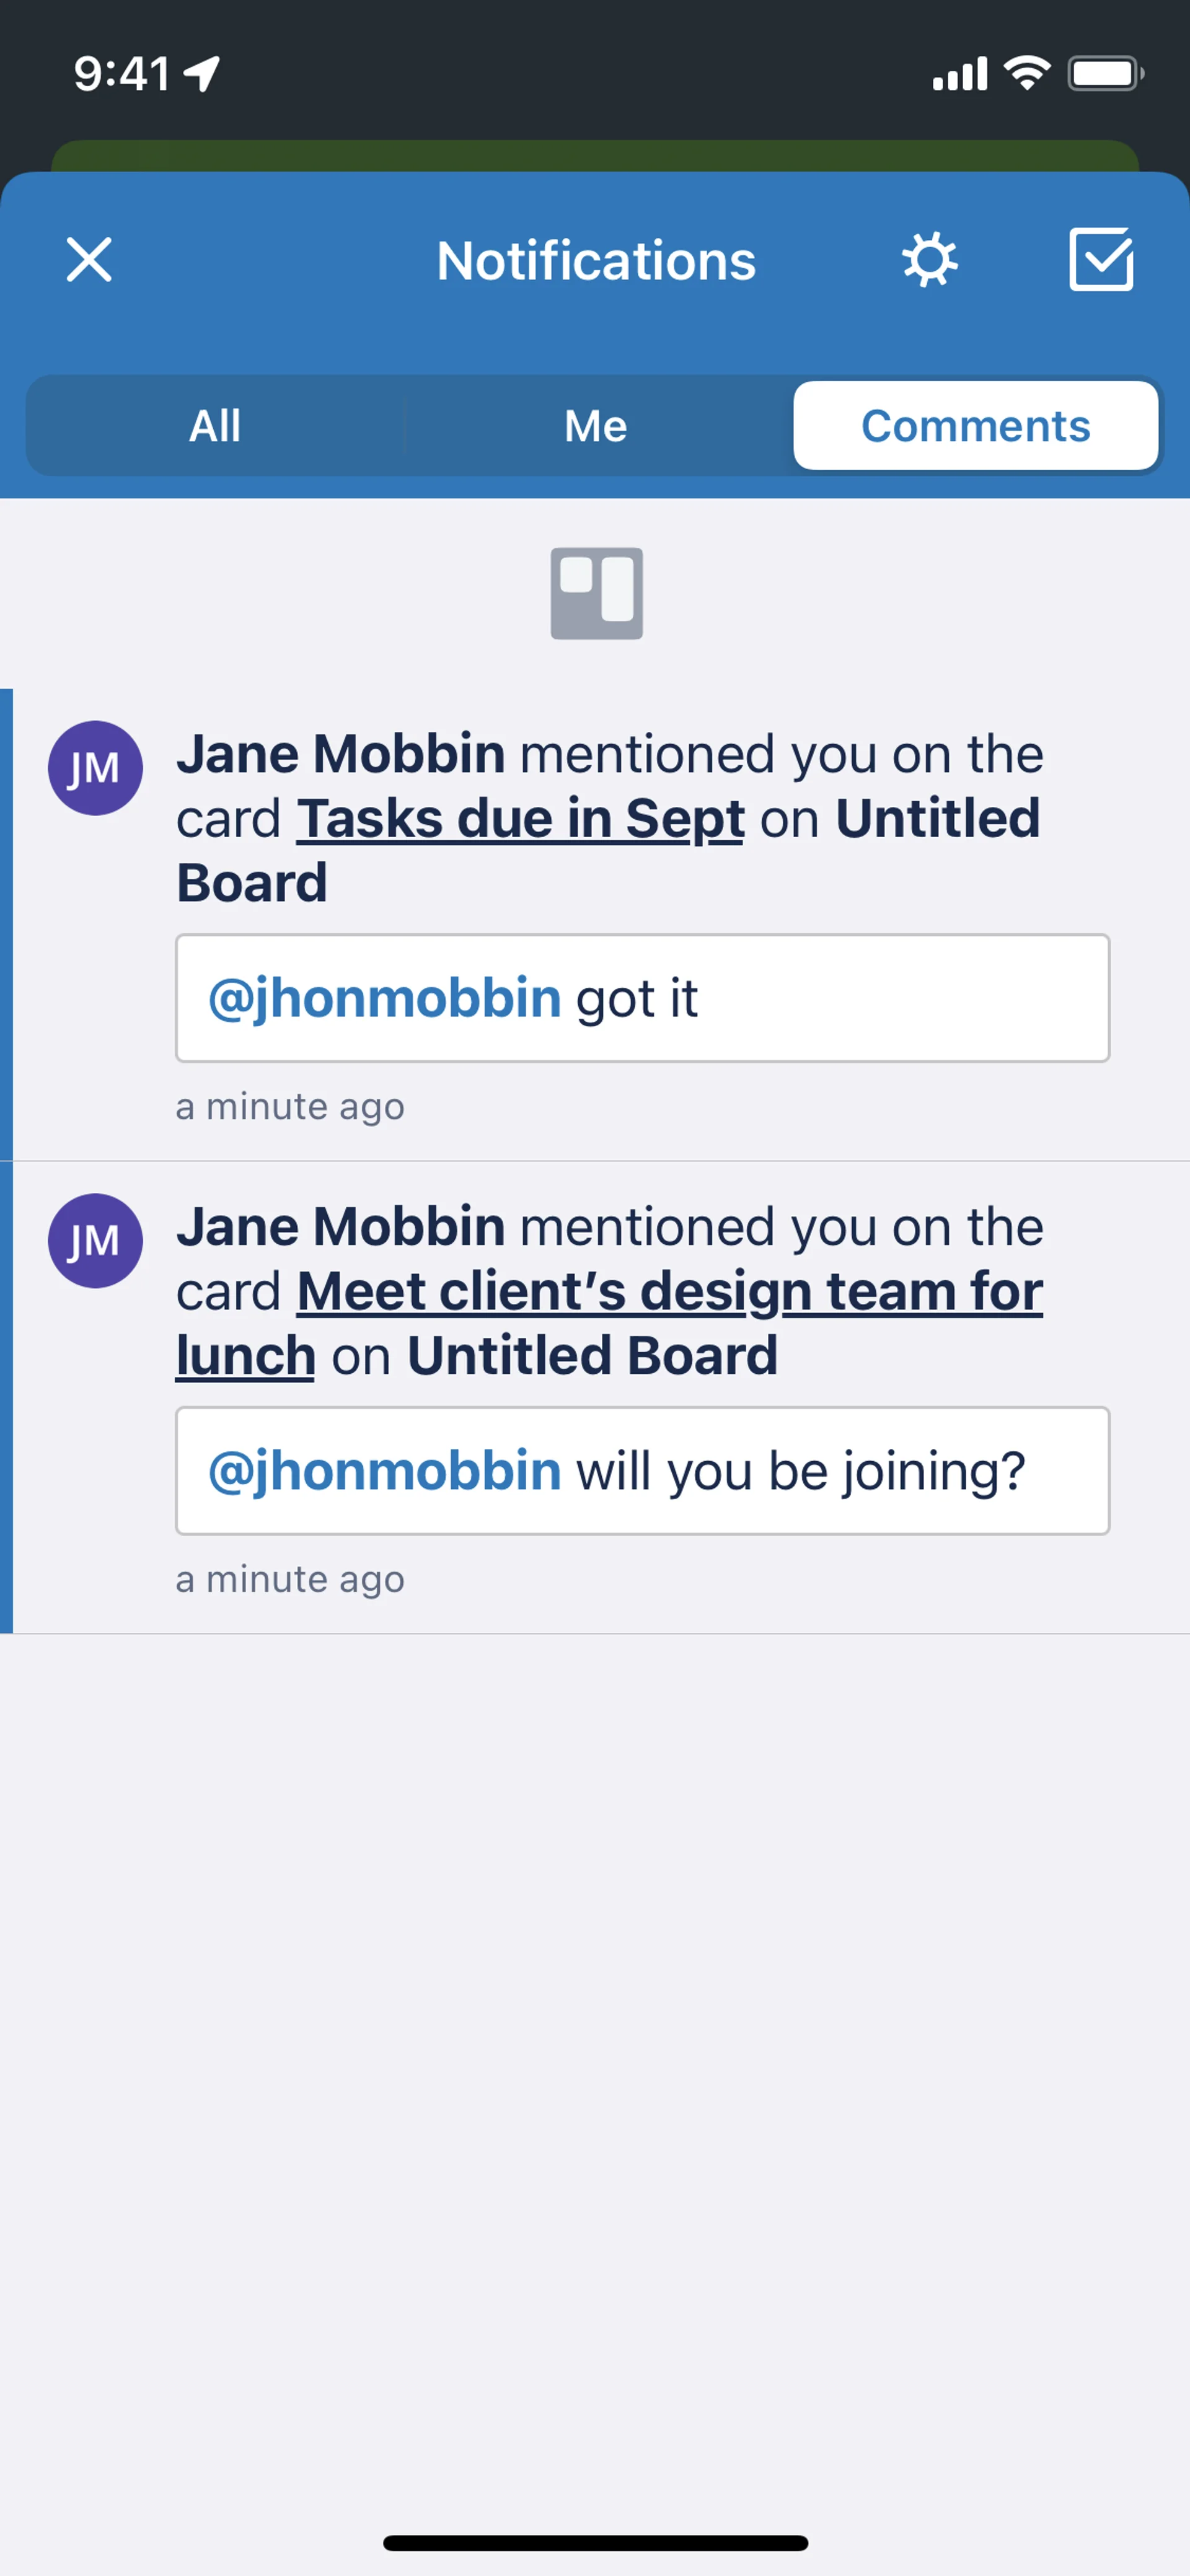Image resolution: width=1190 pixels, height=2576 pixels.
Task: Switch to the Me tab
Action: click(596, 426)
